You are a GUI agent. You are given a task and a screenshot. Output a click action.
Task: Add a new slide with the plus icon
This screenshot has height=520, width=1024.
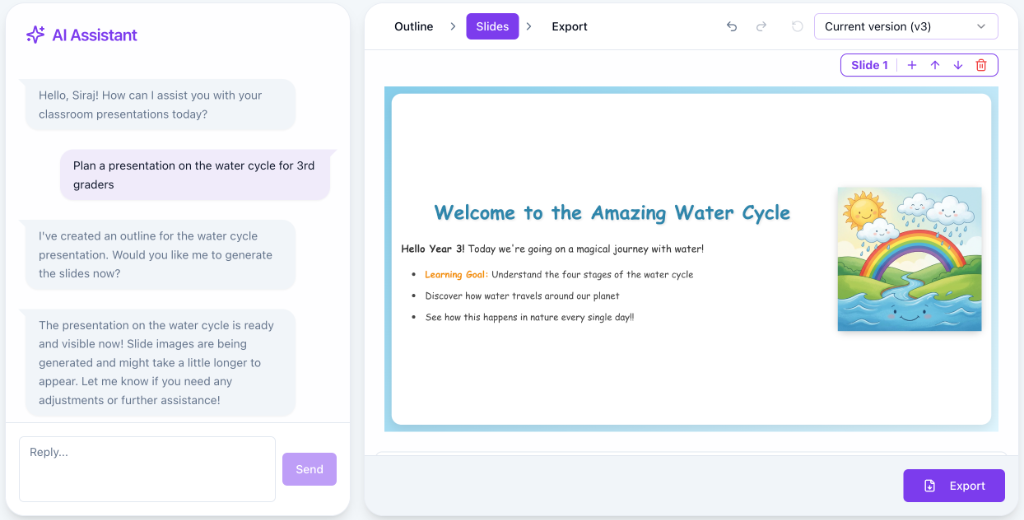[912, 65]
